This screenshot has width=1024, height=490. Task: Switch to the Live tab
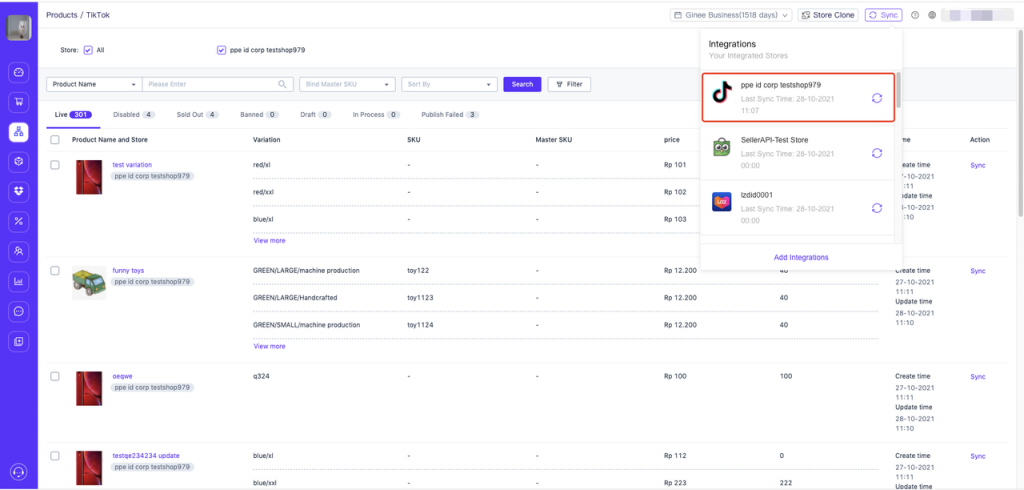coord(72,114)
